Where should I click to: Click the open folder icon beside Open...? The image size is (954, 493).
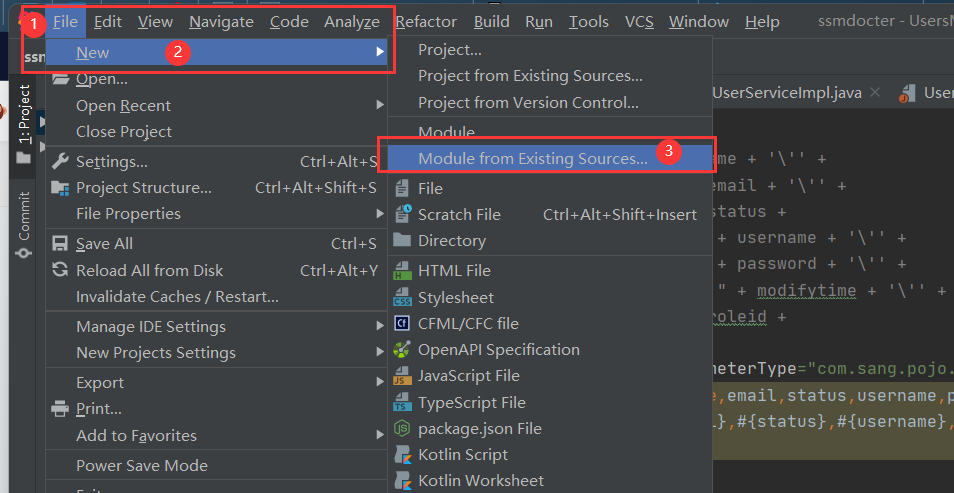60,79
